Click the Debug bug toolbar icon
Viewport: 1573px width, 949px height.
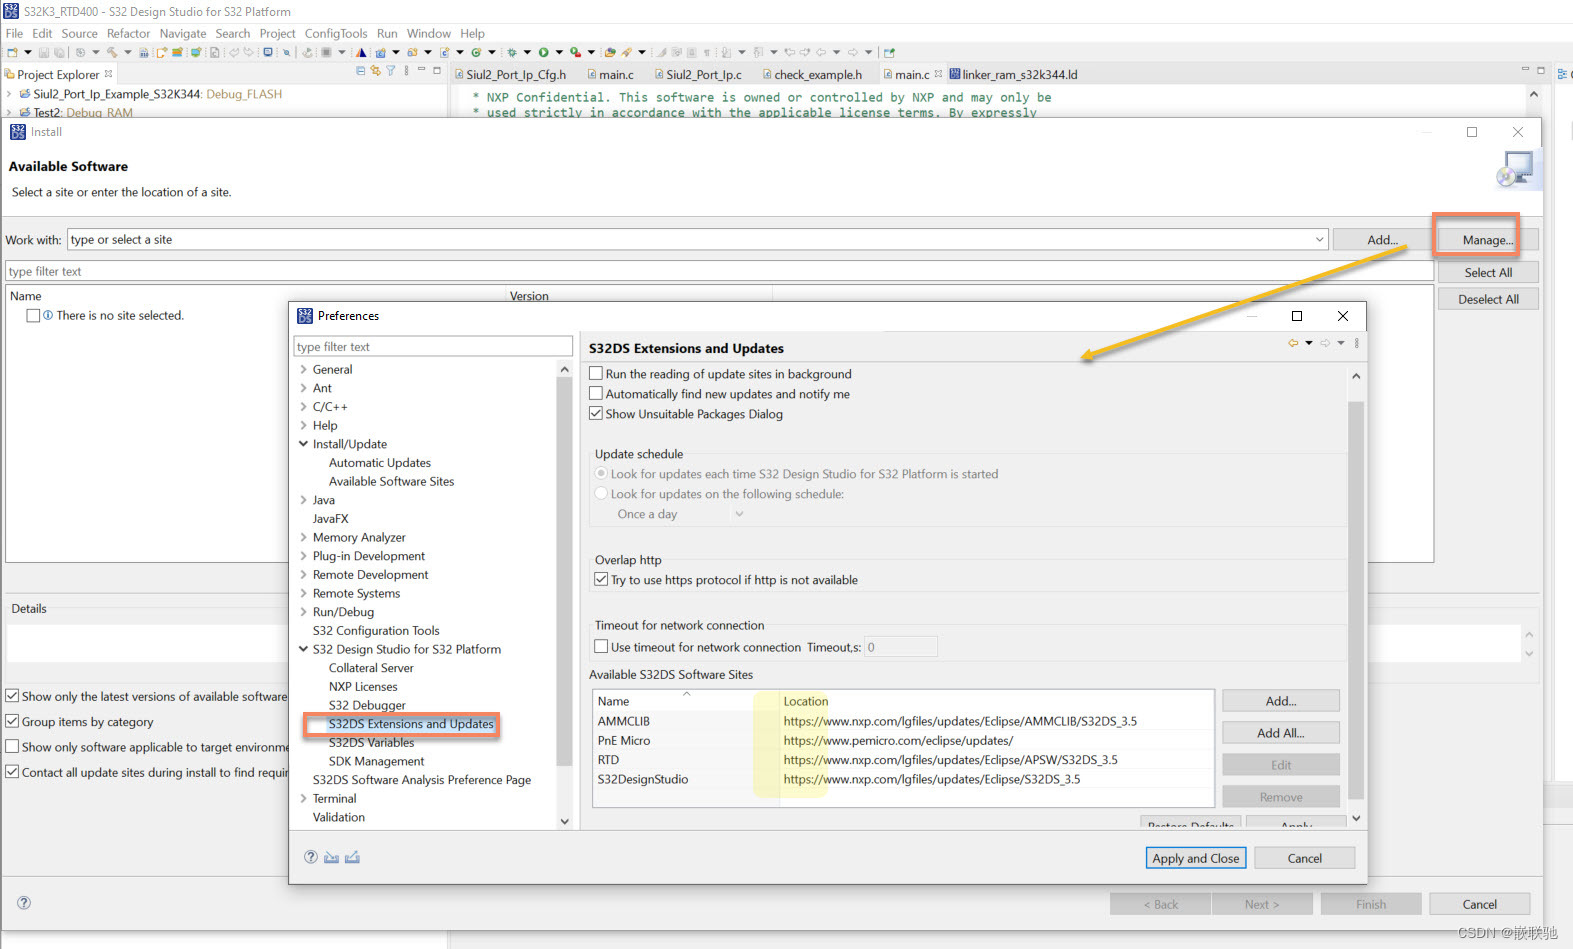(x=511, y=52)
